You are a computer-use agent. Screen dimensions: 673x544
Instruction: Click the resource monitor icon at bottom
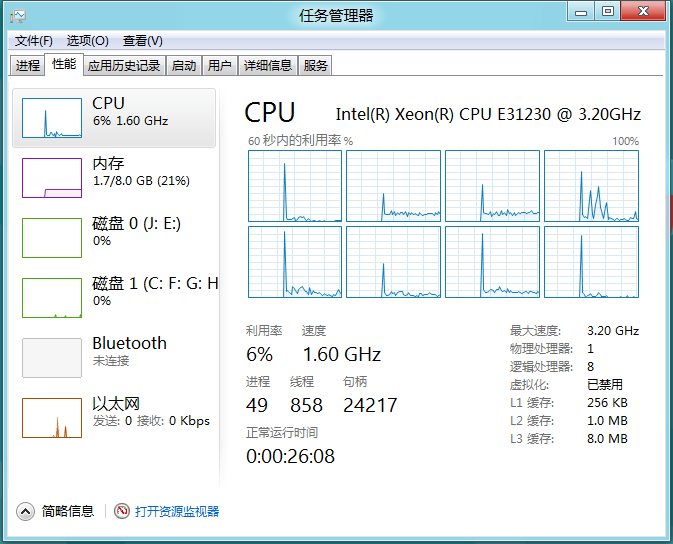tap(122, 511)
